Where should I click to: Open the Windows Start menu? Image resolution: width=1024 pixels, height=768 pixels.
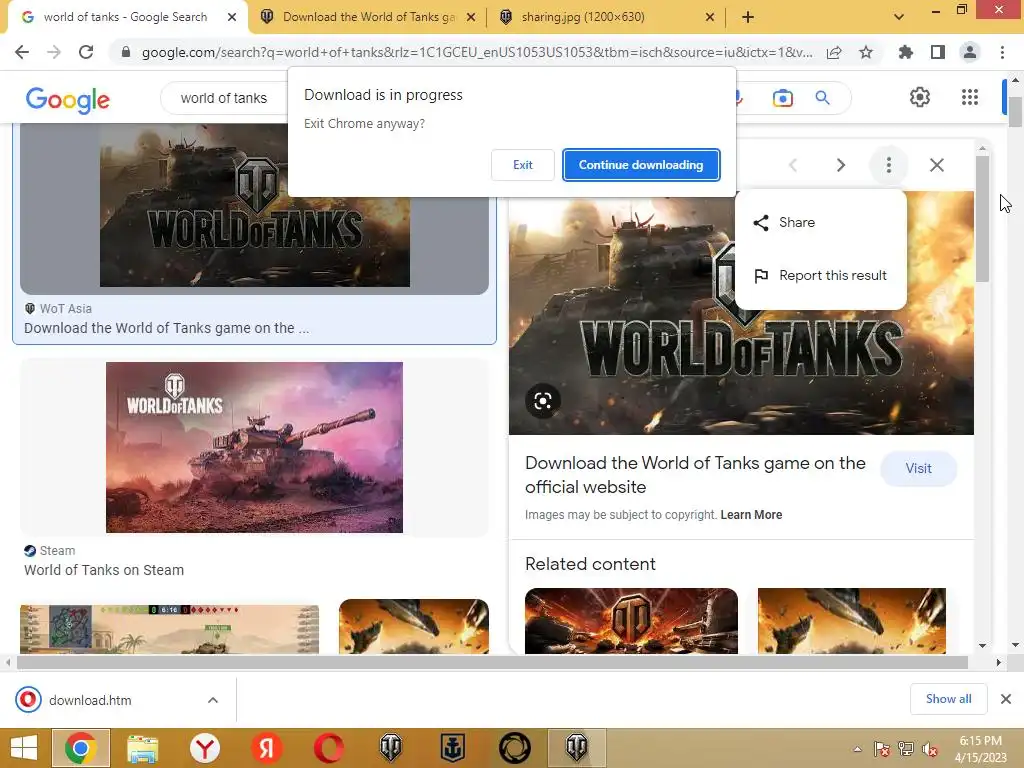[24, 748]
